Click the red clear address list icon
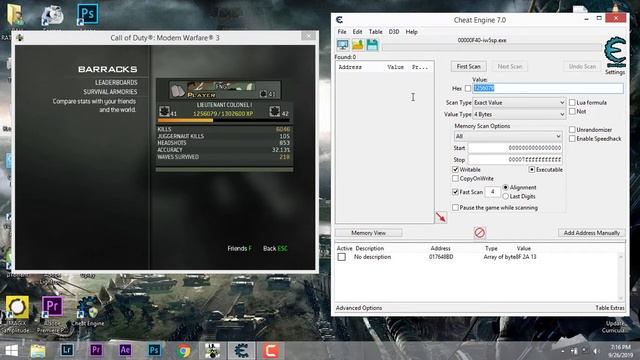640x360 pixels. point(480,233)
